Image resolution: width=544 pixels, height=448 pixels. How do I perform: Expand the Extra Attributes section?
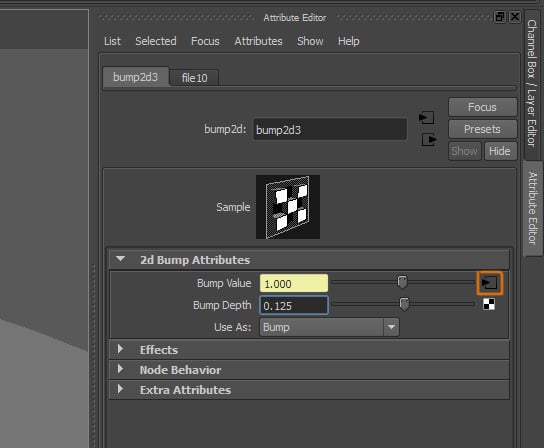click(309, 390)
